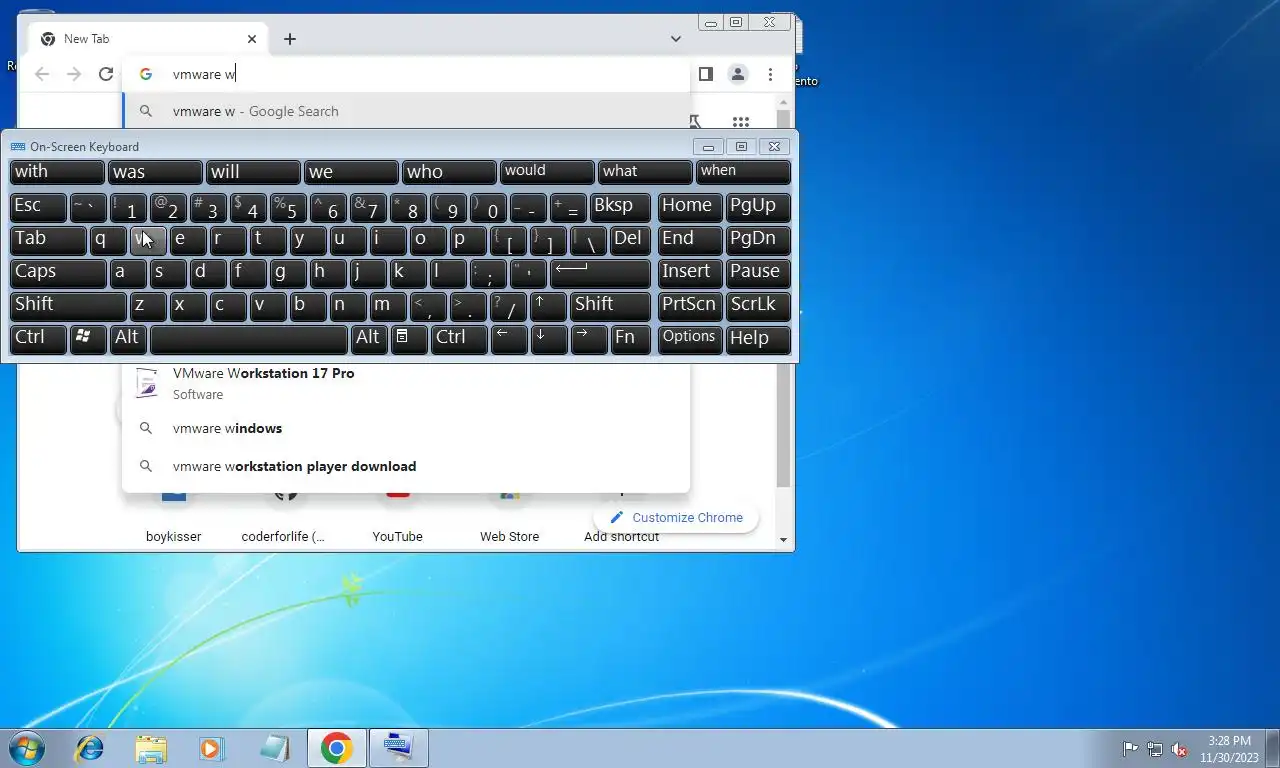The width and height of the screenshot is (1280, 768).
Task: Click the Windows Start orb
Action: [25, 748]
